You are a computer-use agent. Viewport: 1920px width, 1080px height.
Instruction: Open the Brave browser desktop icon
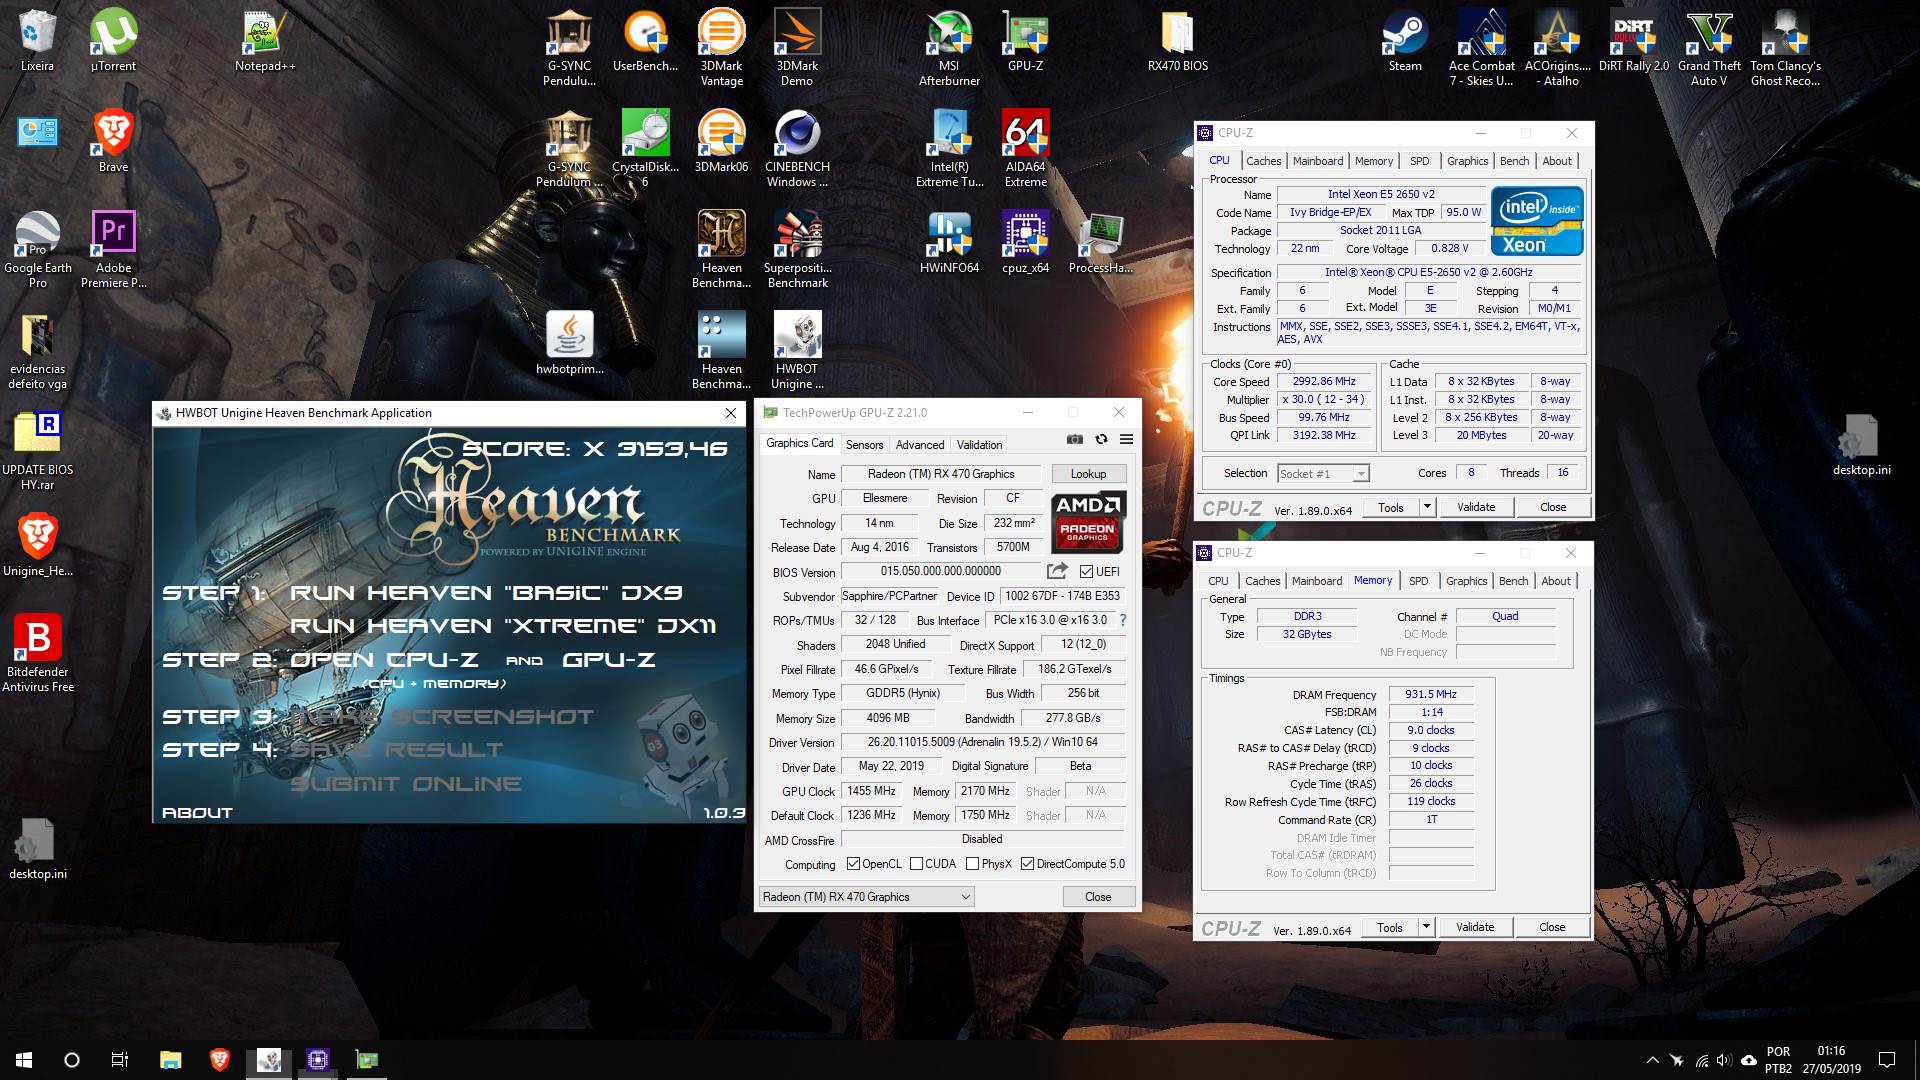(113, 143)
